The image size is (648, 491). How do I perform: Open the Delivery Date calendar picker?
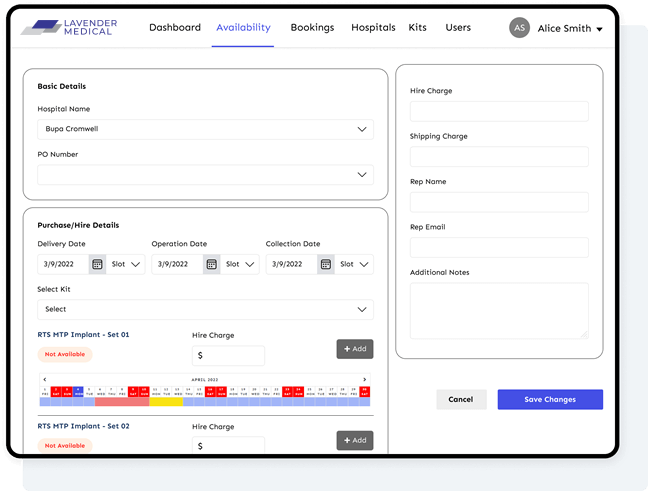click(x=97, y=264)
